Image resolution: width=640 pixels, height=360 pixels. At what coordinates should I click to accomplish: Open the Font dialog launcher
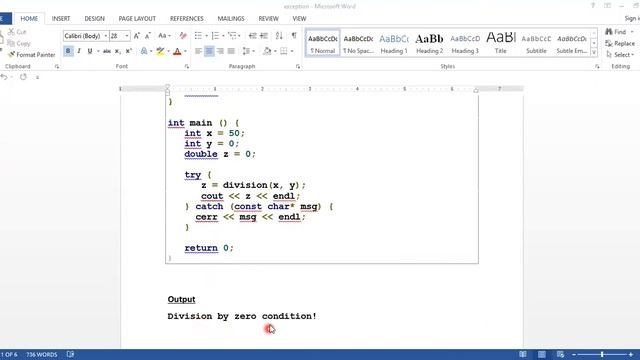pos(187,66)
